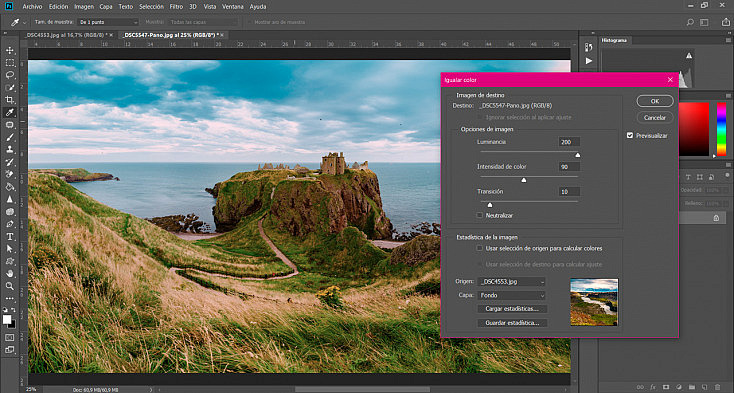Select the Brush tool
The image size is (734, 393).
9,137
